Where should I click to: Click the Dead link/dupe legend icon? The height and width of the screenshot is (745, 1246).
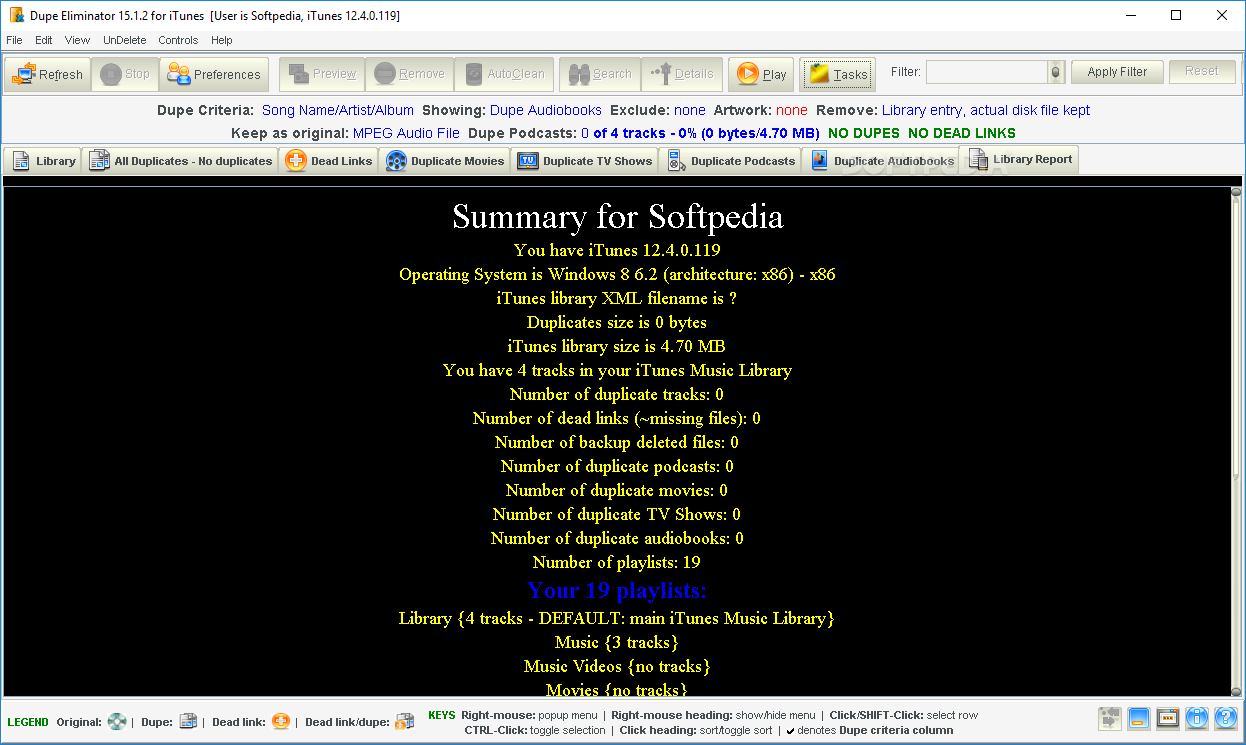pyautogui.click(x=404, y=721)
